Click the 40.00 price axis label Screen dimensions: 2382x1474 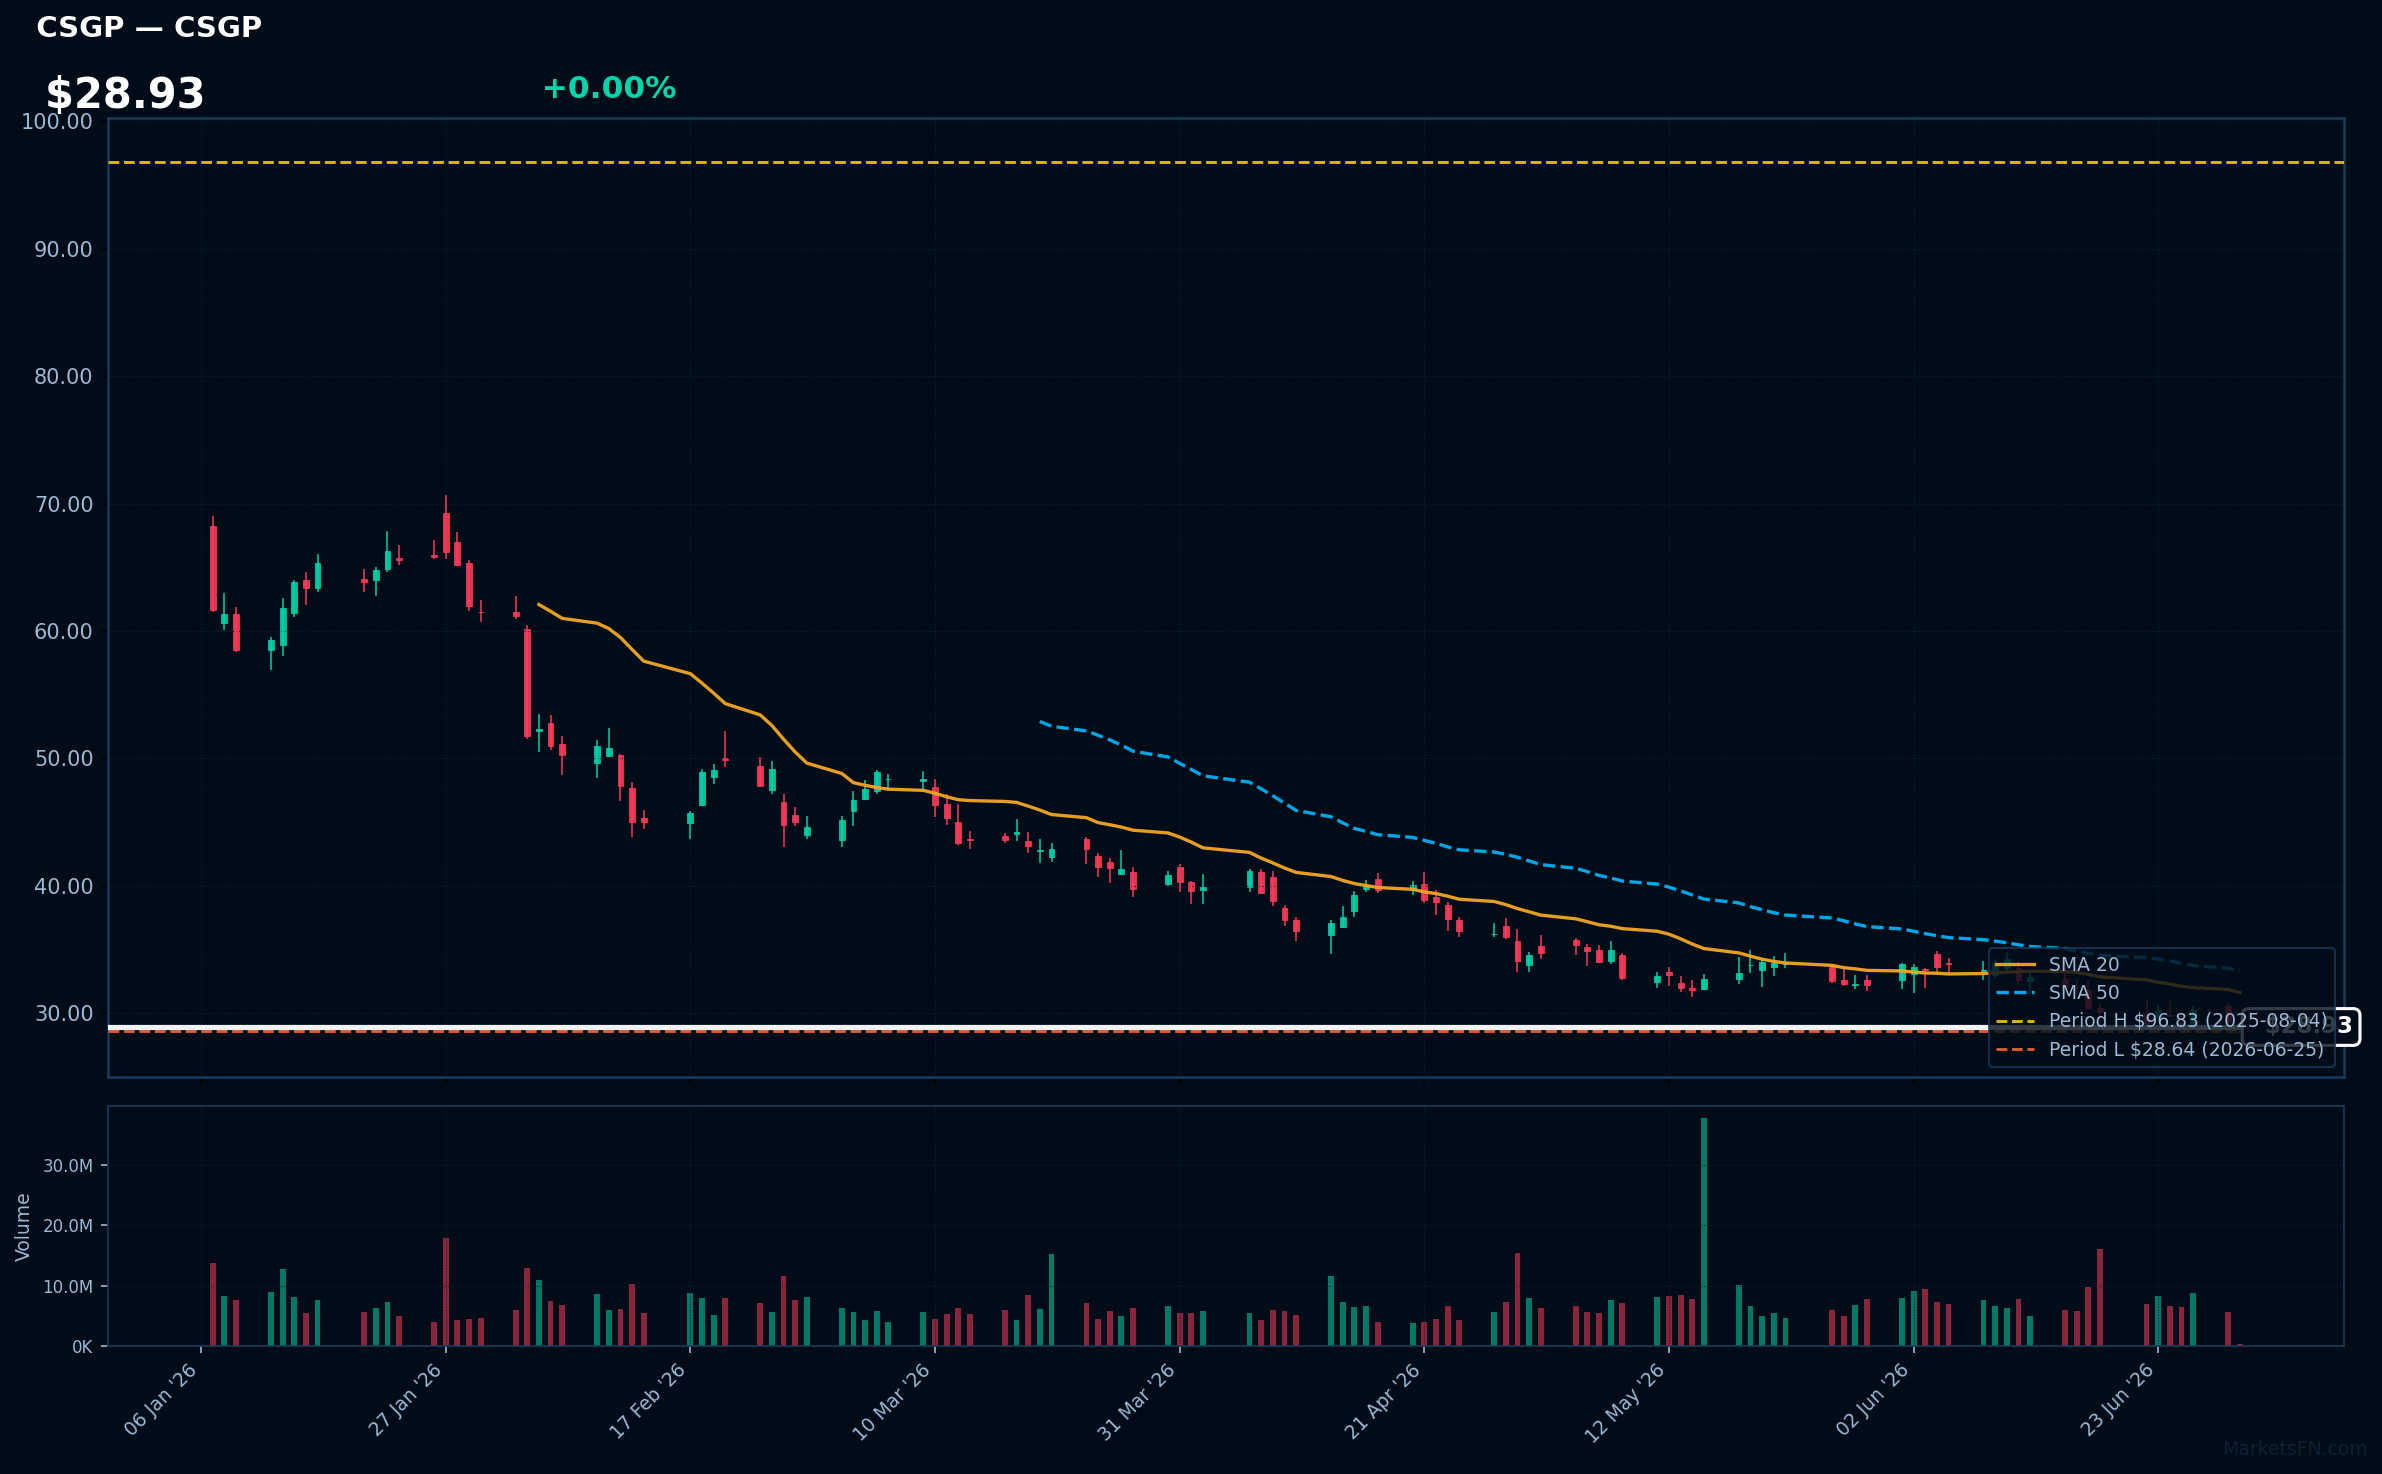(63, 886)
